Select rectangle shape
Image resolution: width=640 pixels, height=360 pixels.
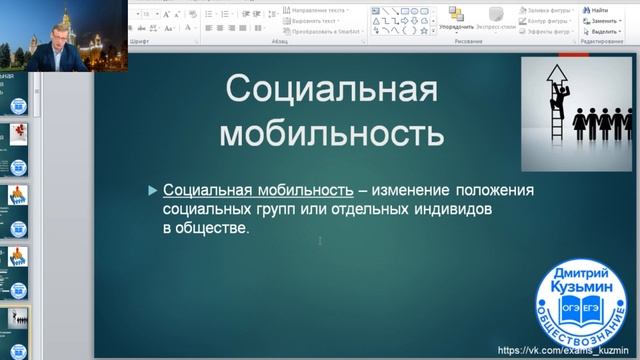[x=405, y=11]
